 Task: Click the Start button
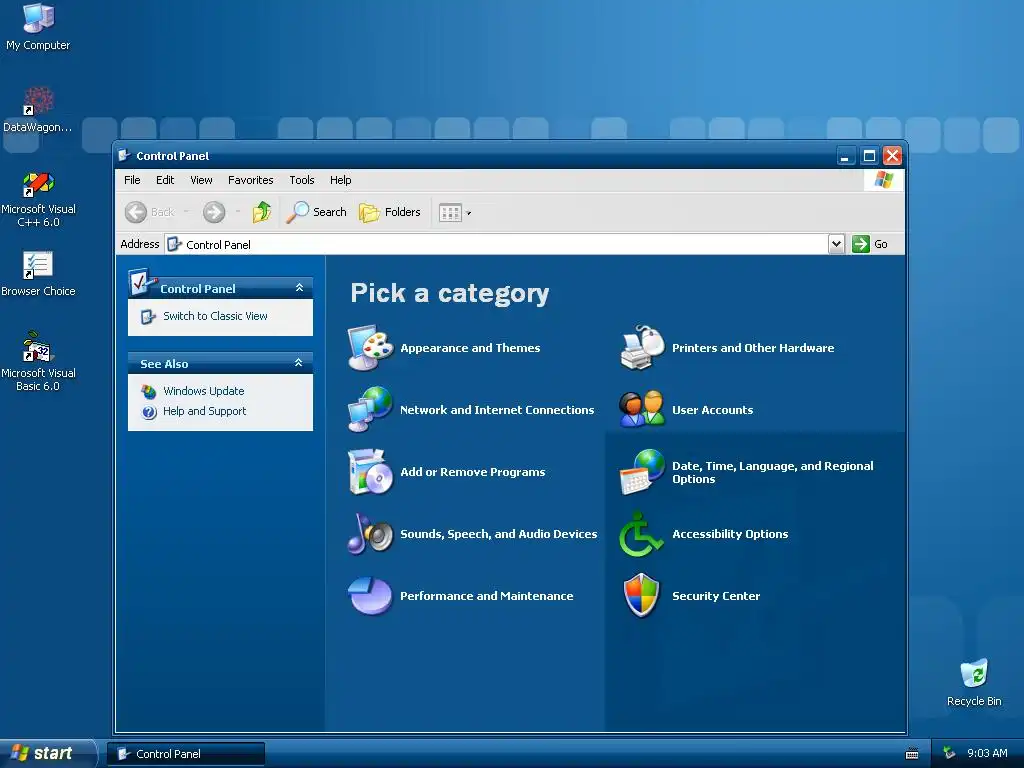(47, 754)
